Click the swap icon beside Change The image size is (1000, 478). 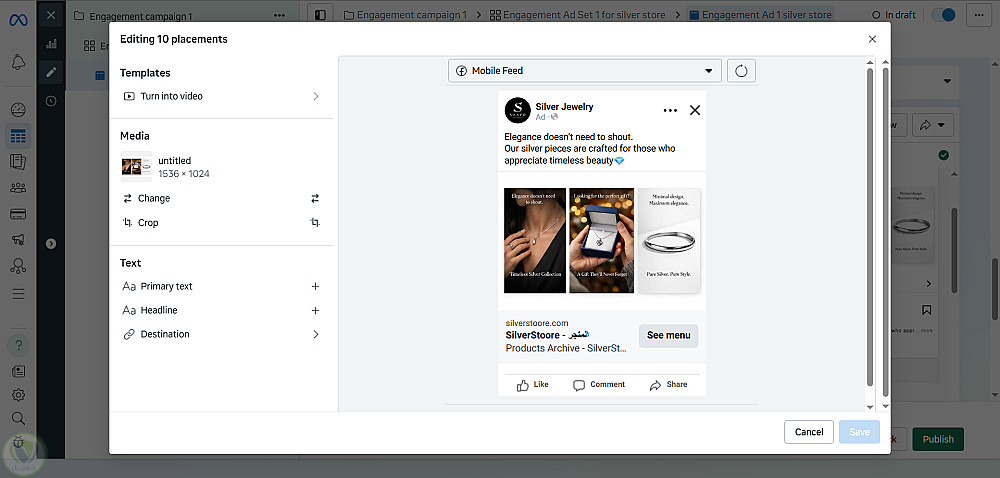pos(314,198)
